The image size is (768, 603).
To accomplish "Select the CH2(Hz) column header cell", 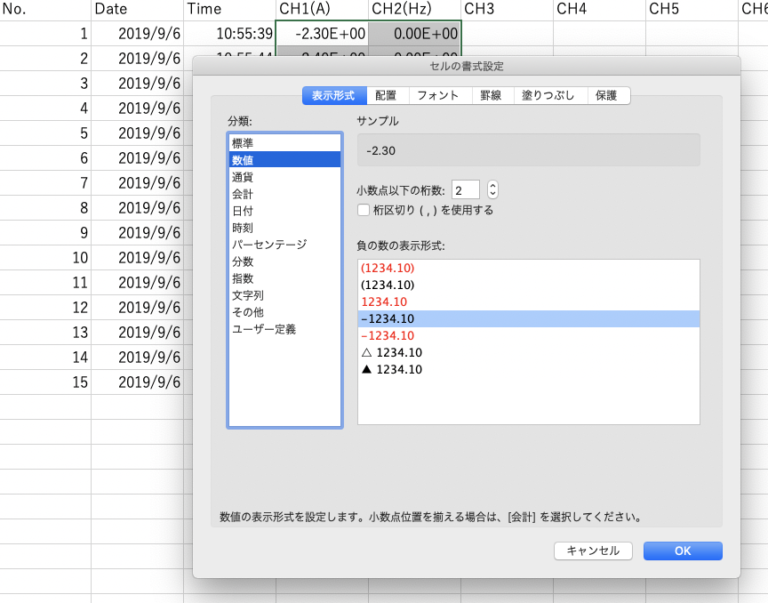I will (x=414, y=9).
